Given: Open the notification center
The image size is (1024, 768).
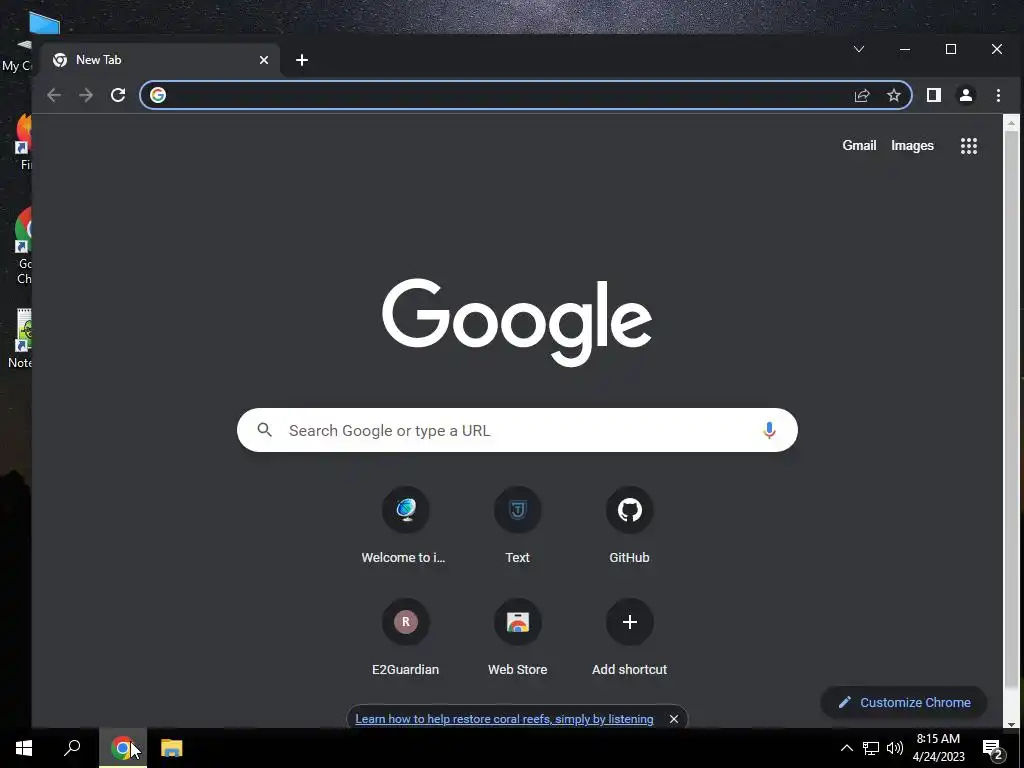Looking at the screenshot, I should [x=993, y=749].
